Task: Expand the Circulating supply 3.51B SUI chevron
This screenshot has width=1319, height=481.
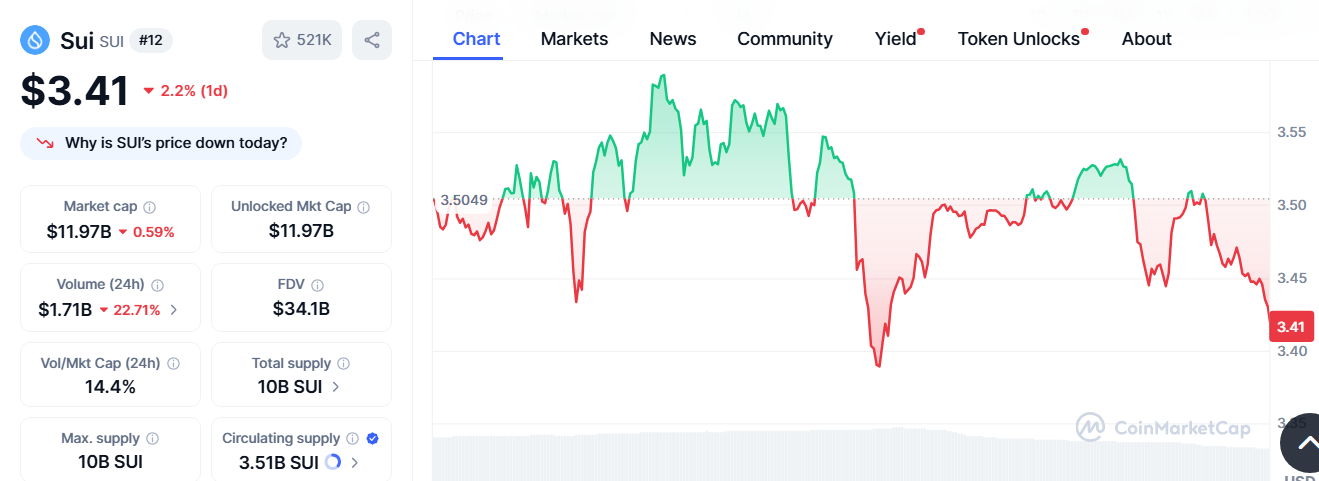Action: (354, 462)
